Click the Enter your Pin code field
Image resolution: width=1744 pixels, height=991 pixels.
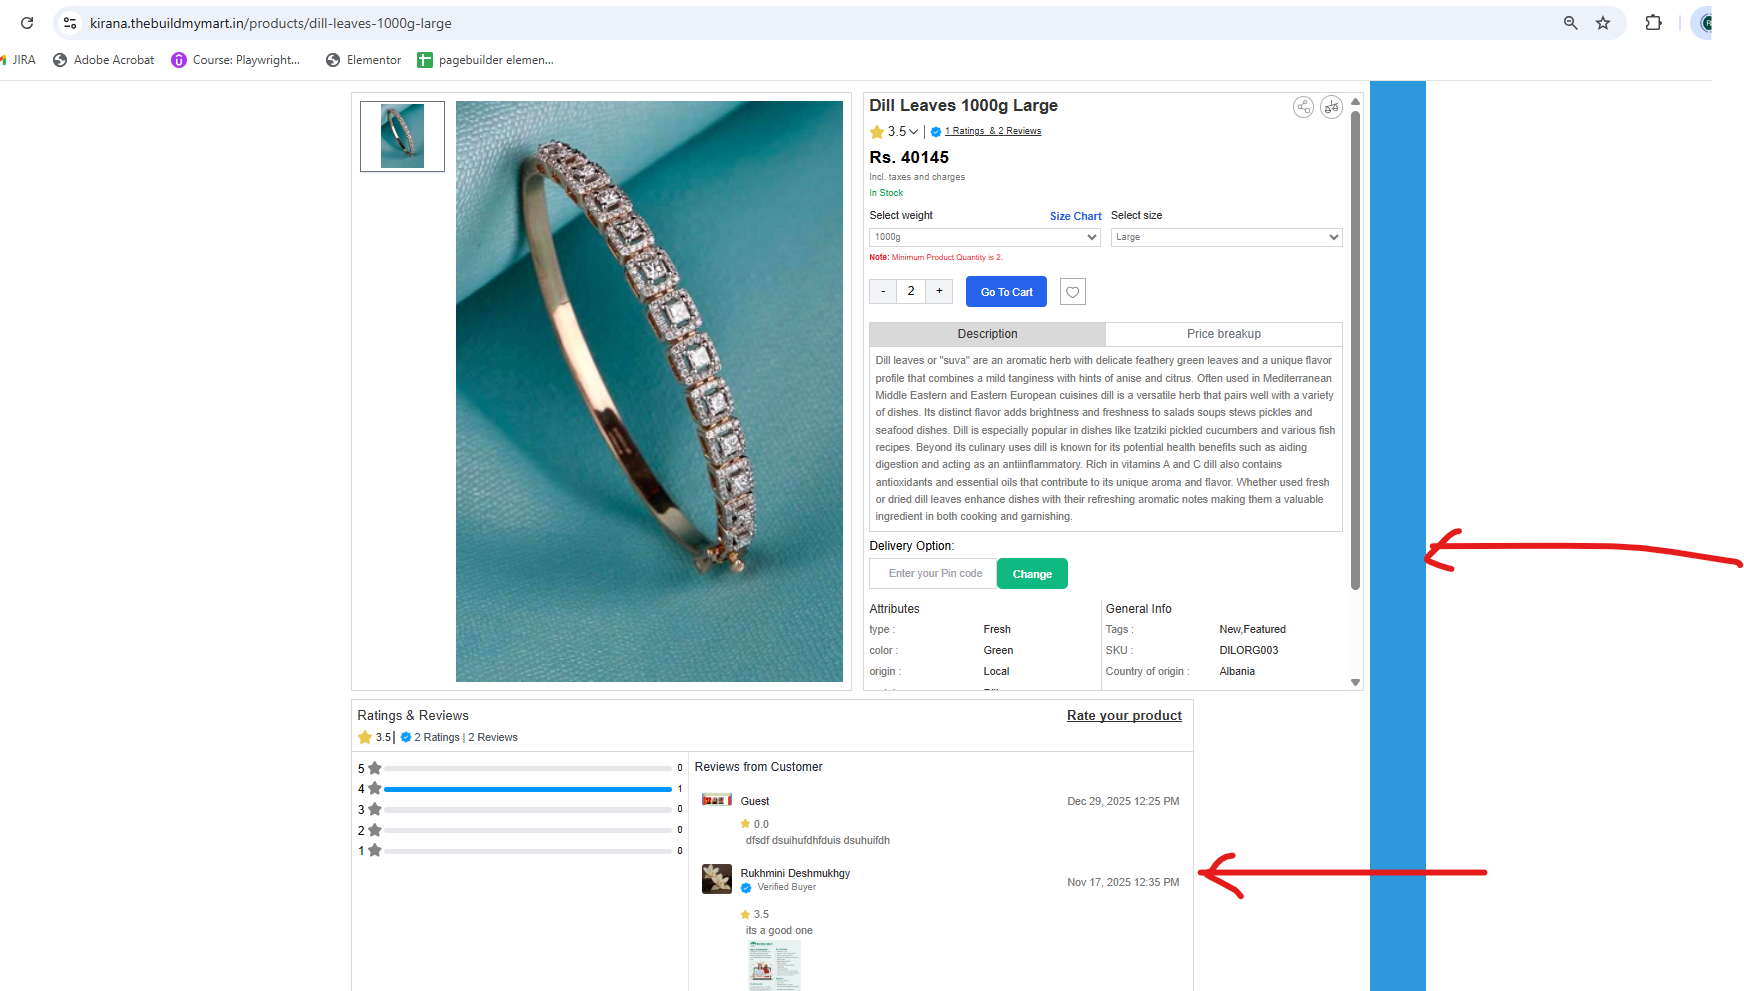(934, 574)
